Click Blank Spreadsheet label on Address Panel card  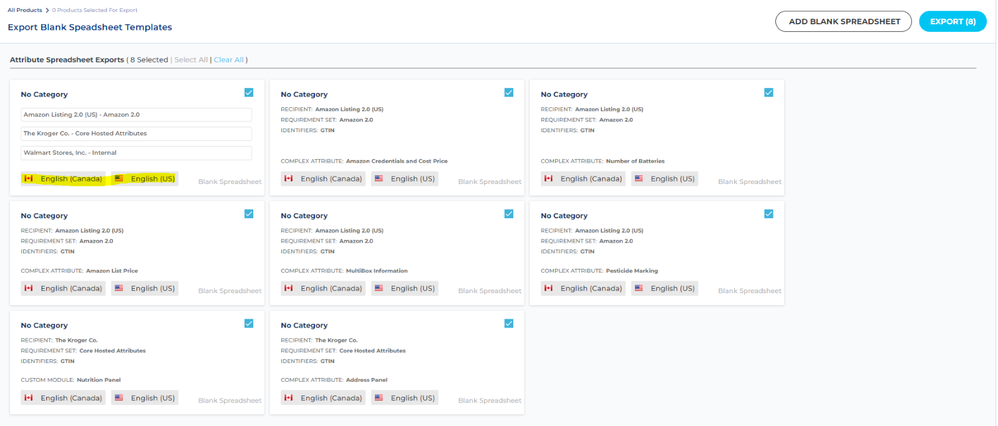pyautogui.click(x=489, y=401)
